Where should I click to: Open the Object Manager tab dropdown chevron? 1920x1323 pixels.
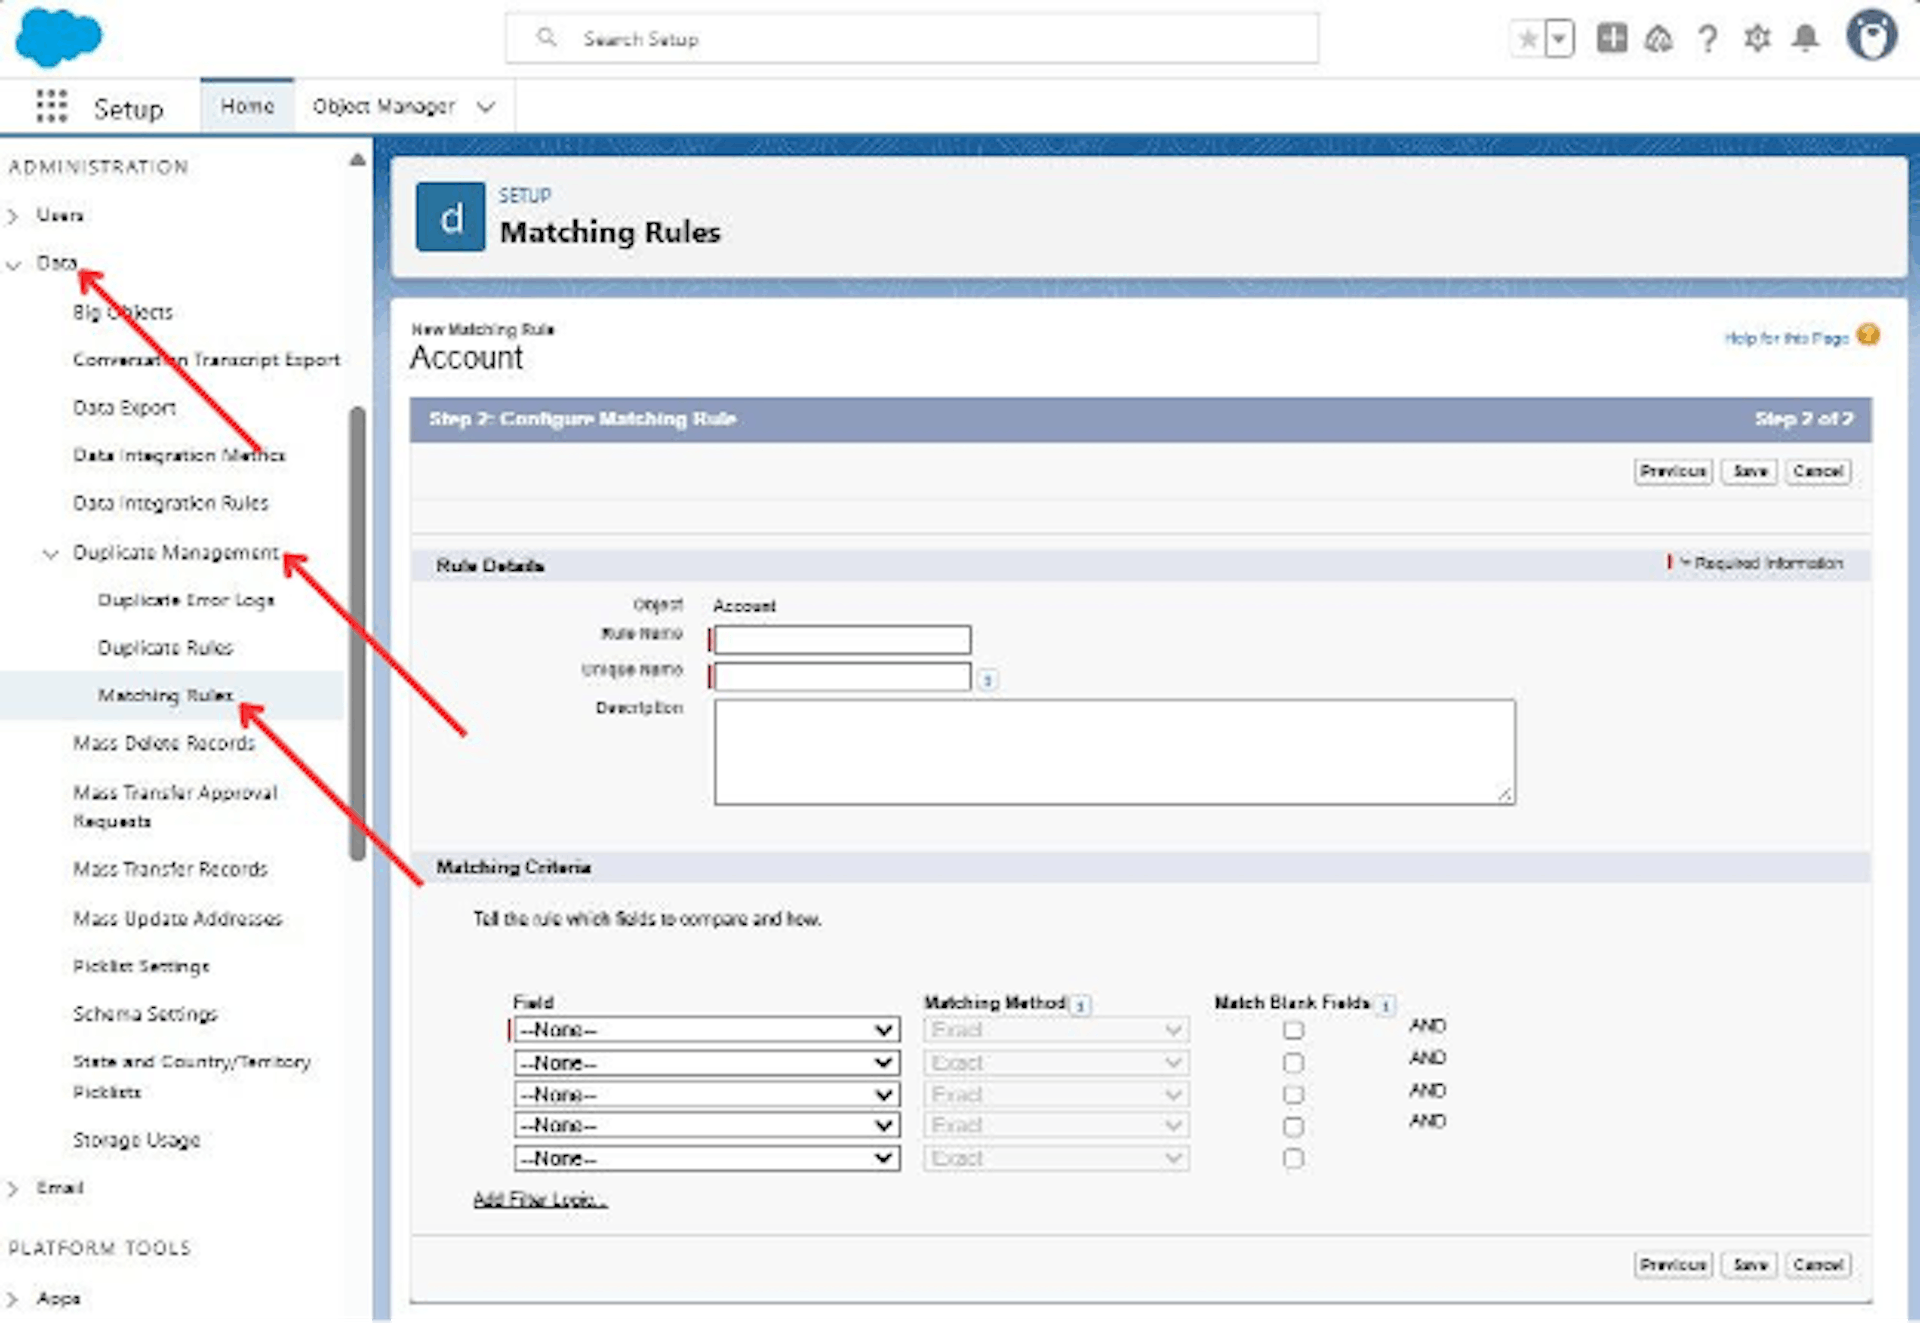click(486, 106)
